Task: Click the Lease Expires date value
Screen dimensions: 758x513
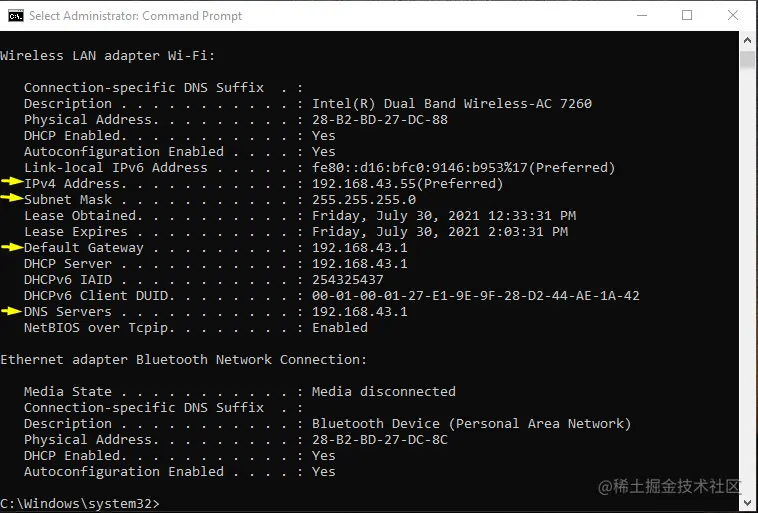Action: pyautogui.click(x=440, y=232)
